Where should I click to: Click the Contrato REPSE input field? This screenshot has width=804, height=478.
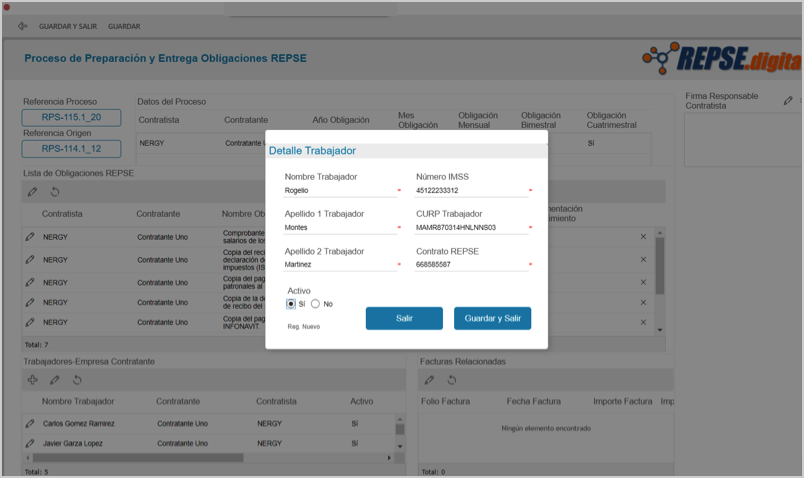pyautogui.click(x=471, y=265)
